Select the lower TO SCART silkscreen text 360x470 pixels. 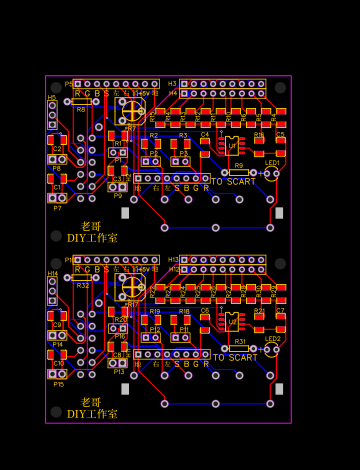(x=235, y=358)
